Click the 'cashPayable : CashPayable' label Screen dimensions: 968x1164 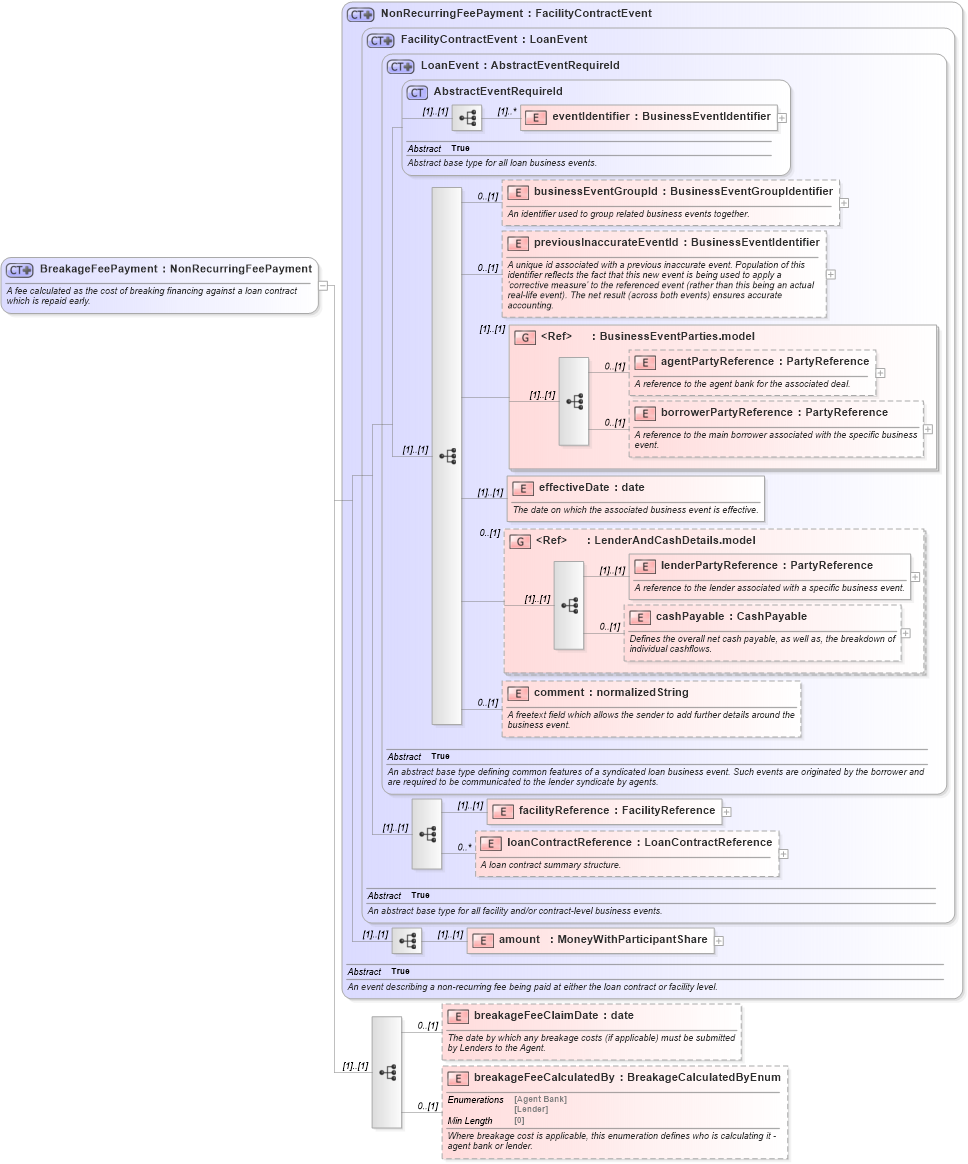tap(731, 617)
